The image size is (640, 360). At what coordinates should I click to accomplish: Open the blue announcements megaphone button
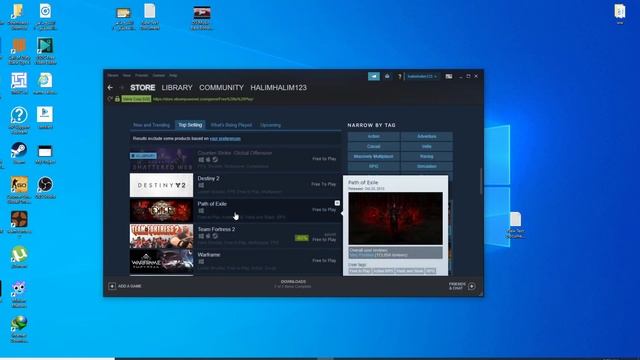click(x=373, y=76)
